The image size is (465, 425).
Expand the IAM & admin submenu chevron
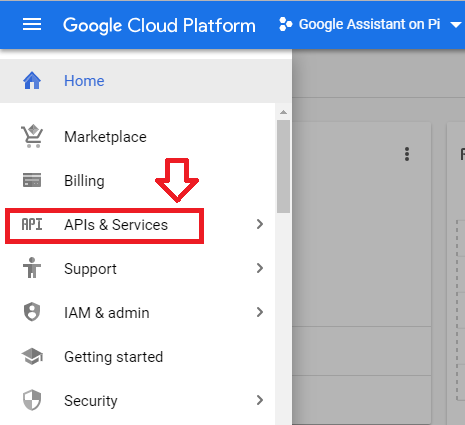(x=260, y=312)
